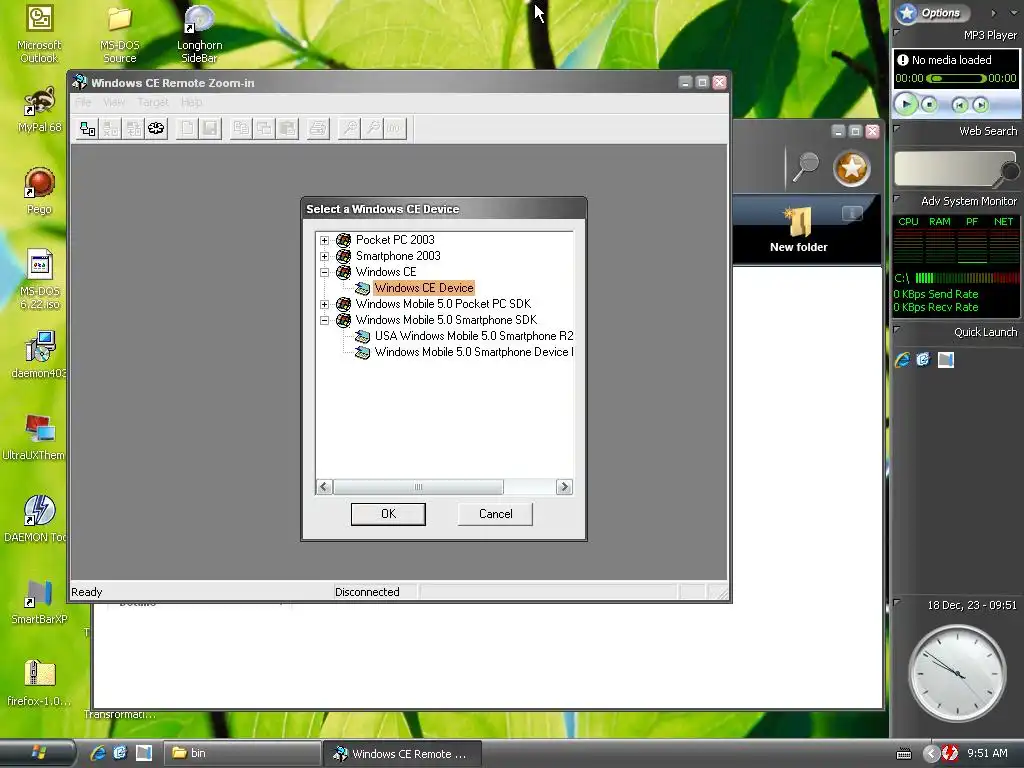Image resolution: width=1024 pixels, height=768 pixels.
Task: Click the asterisk-shaped toolbar icon in Remote Zoom-in
Action: tap(156, 129)
